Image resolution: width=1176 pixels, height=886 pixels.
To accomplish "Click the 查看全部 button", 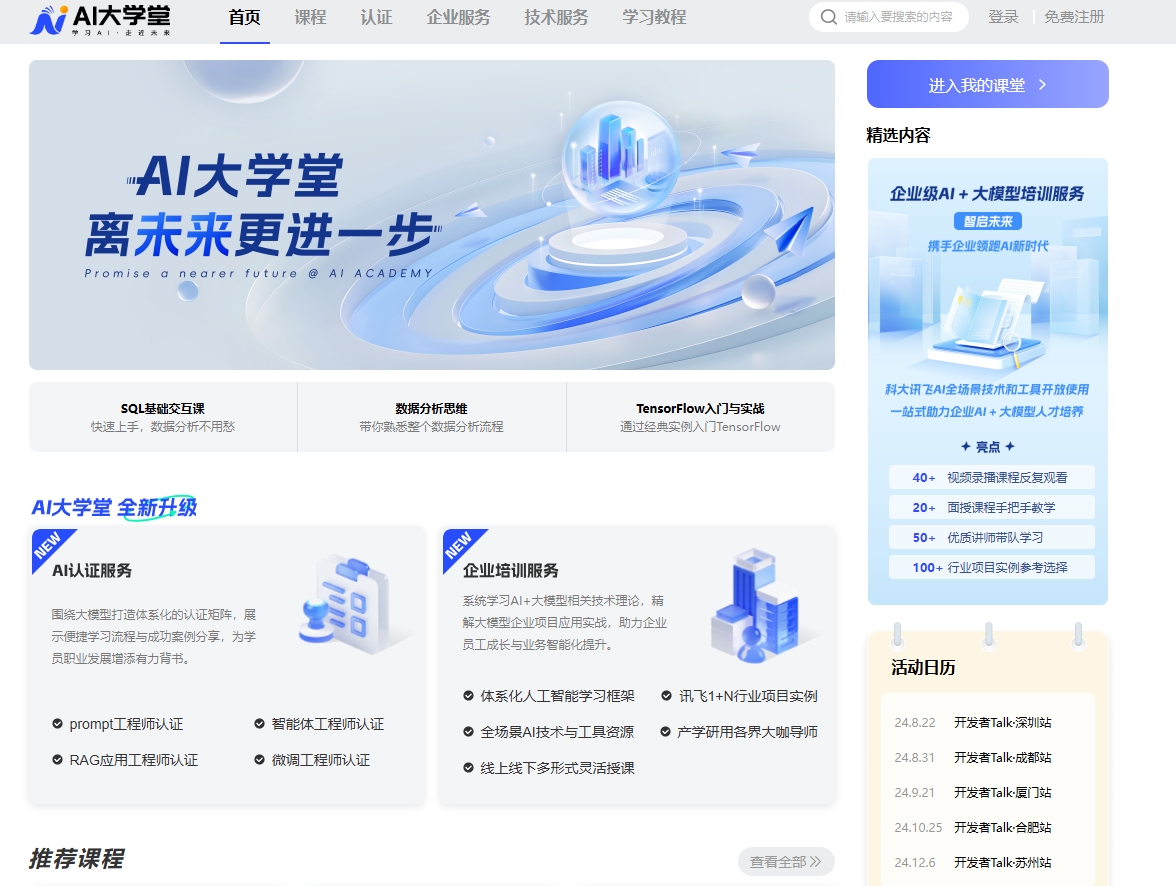I will coord(786,861).
